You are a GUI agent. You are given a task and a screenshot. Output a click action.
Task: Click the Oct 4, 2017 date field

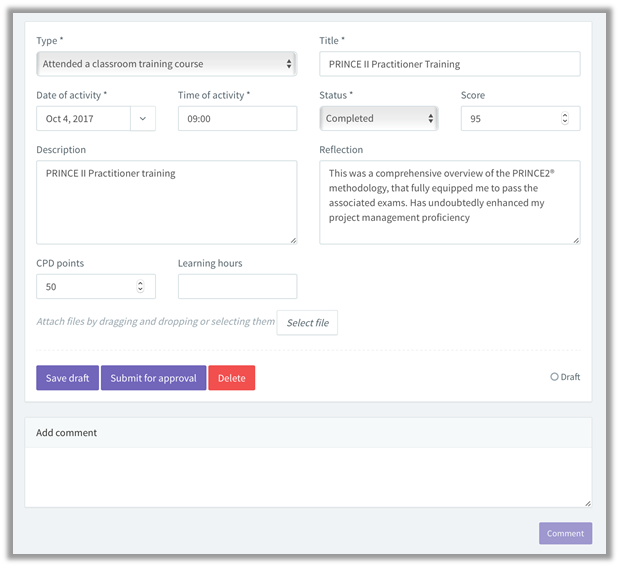point(83,118)
